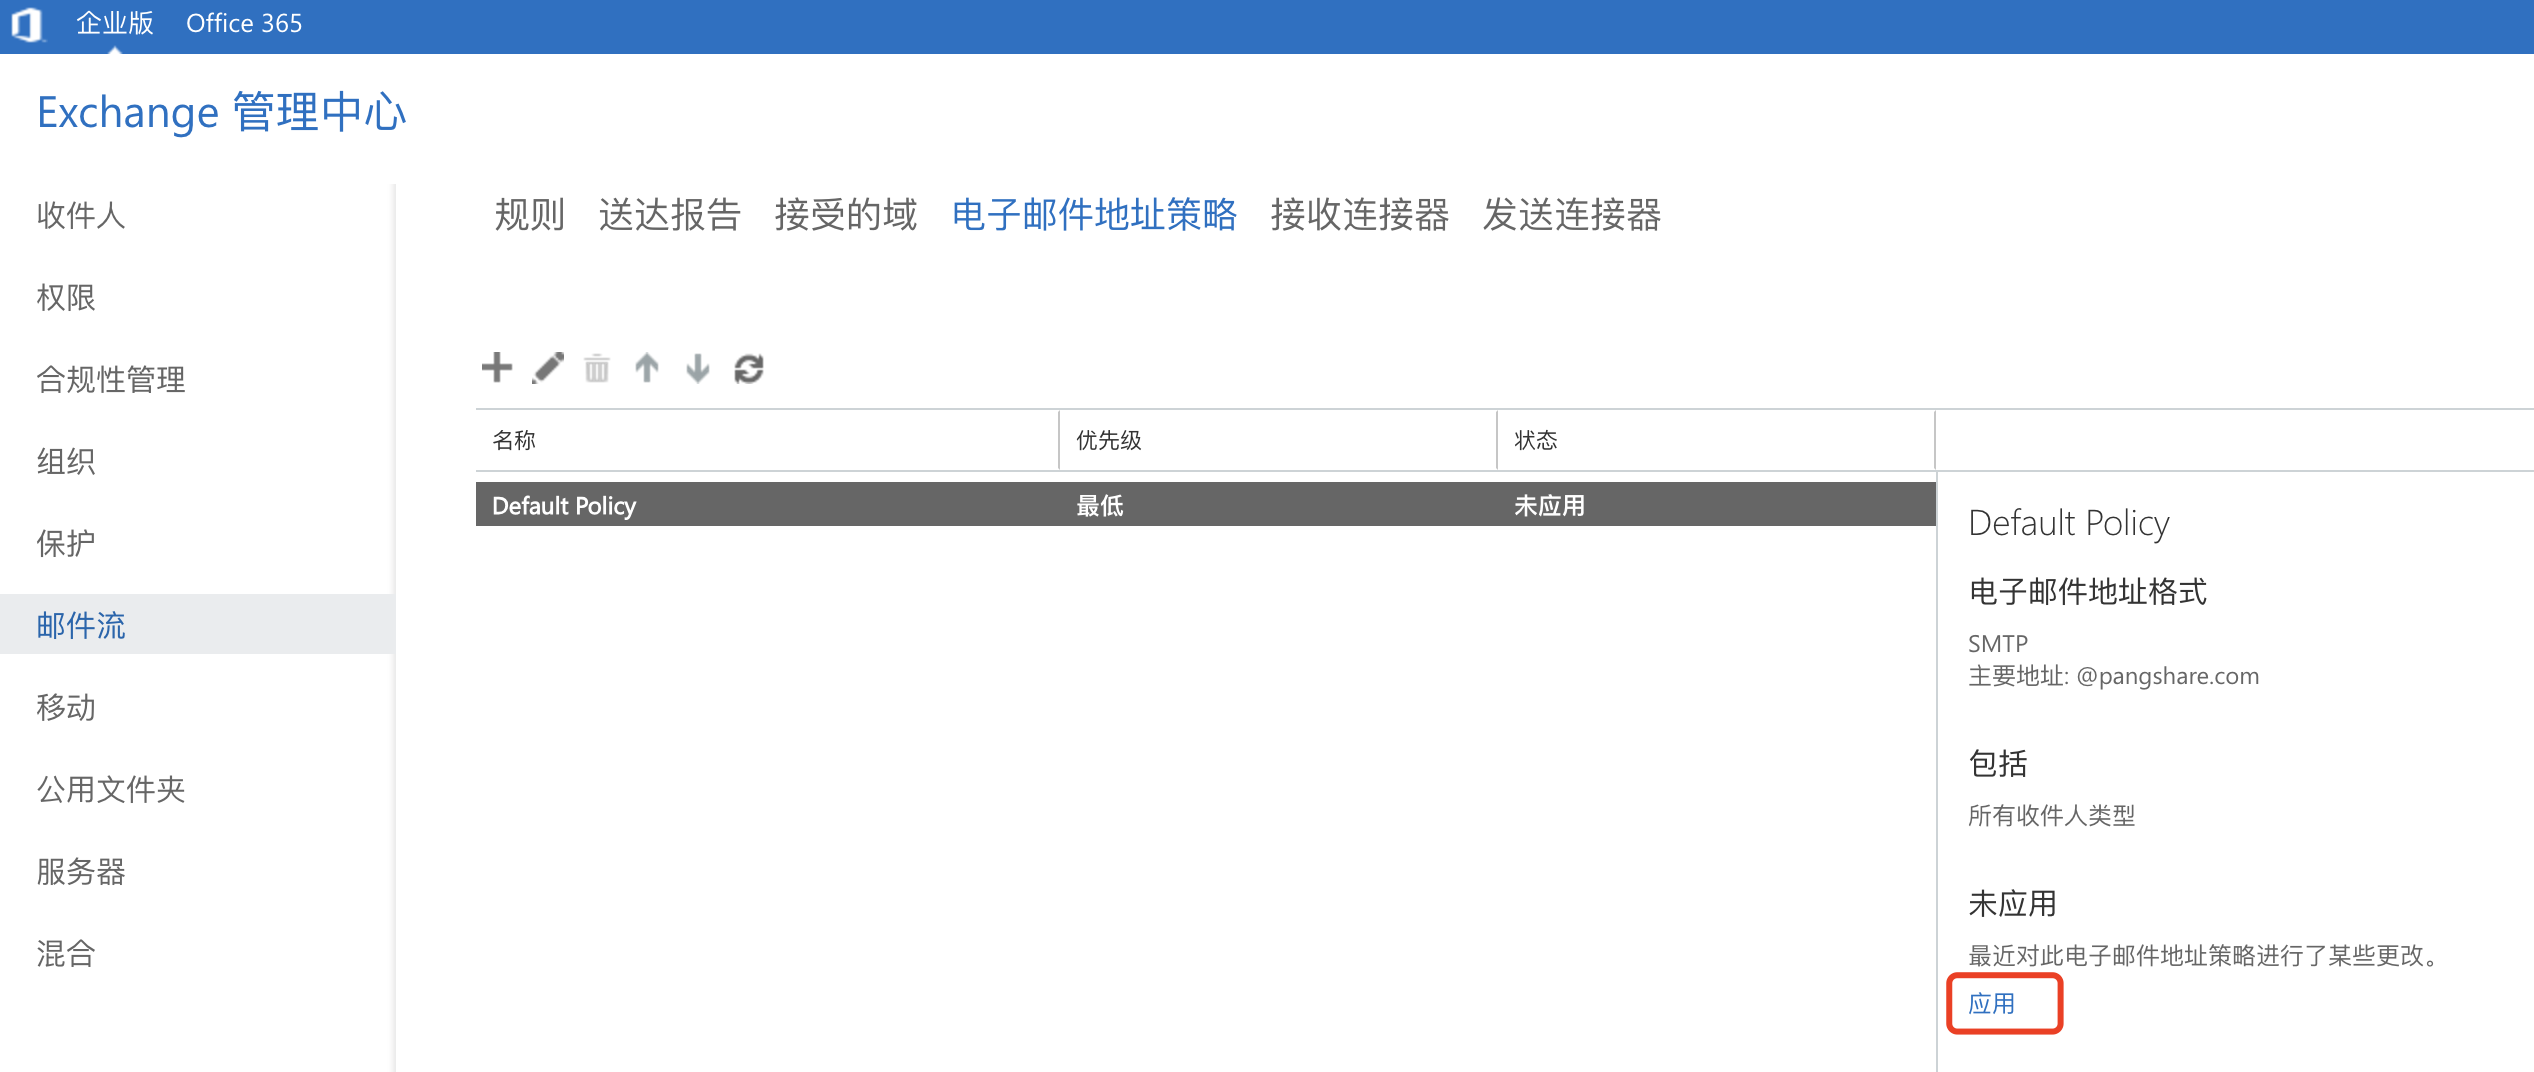Click the refresh icon in toolbar

749,369
